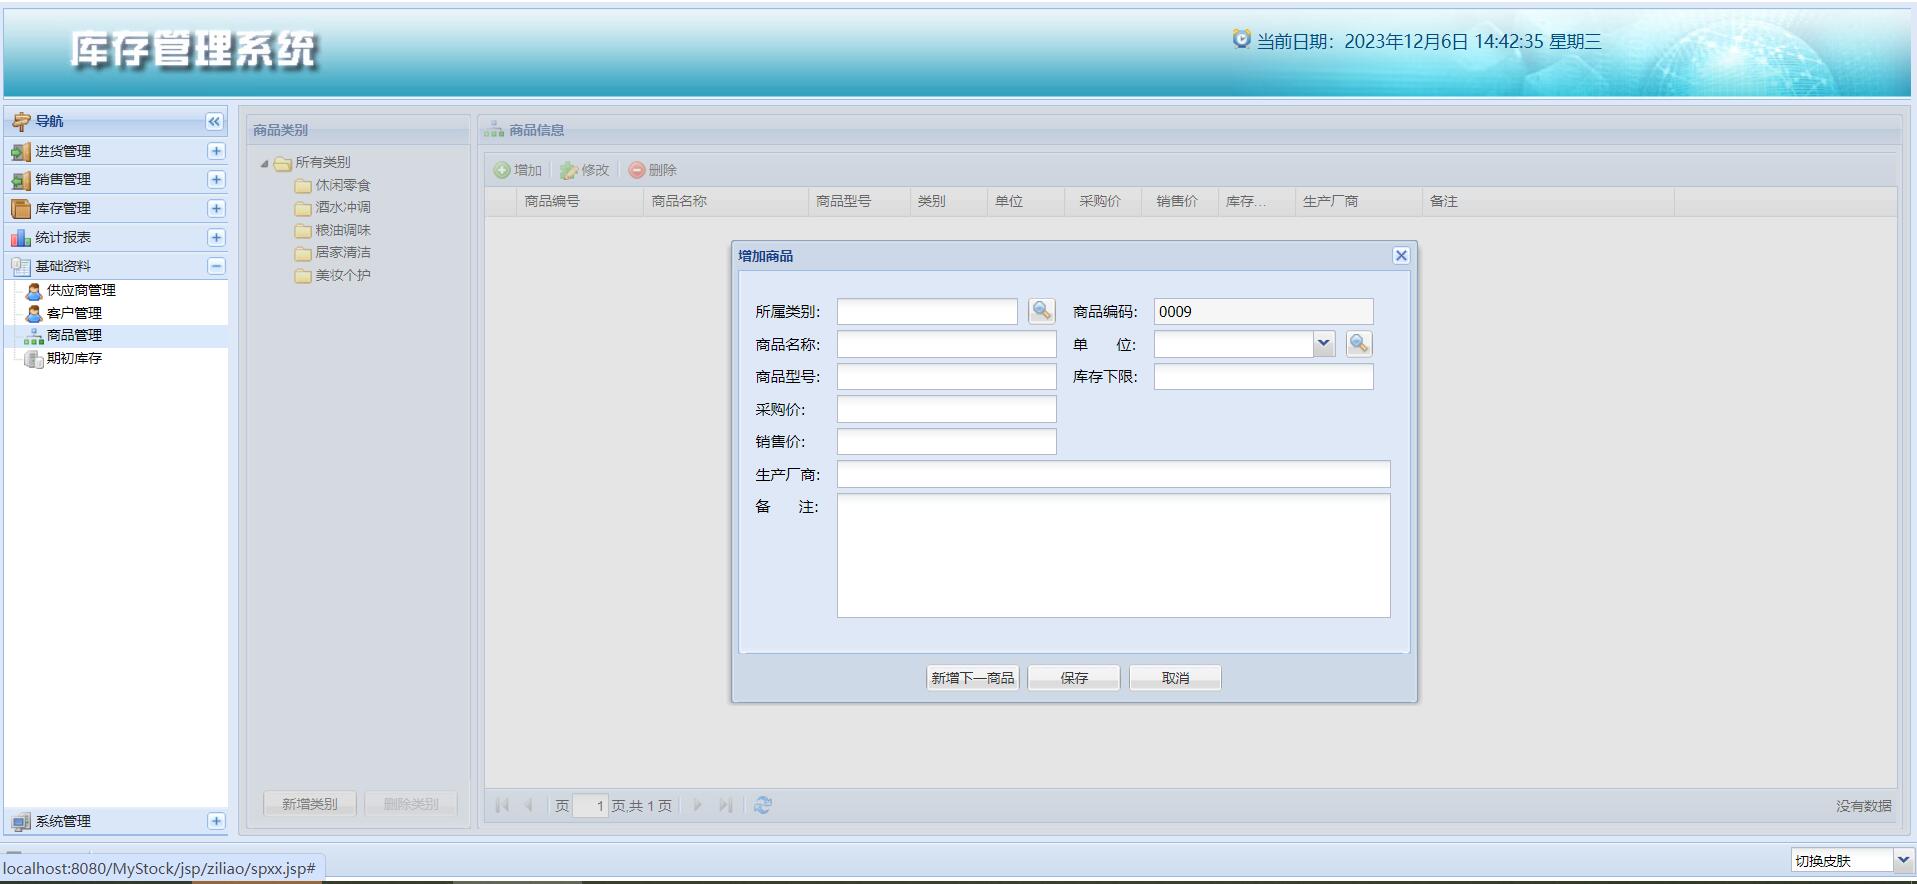The width and height of the screenshot is (1917, 884).
Task: Expand the 统计报表 section
Action: coord(216,237)
